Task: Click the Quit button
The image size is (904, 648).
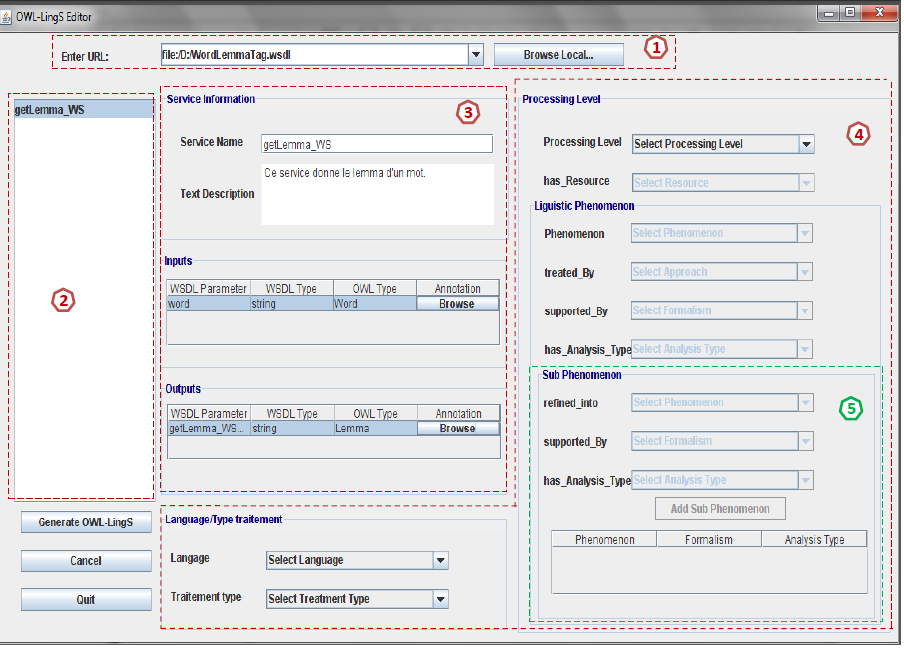Action: [x=86, y=600]
